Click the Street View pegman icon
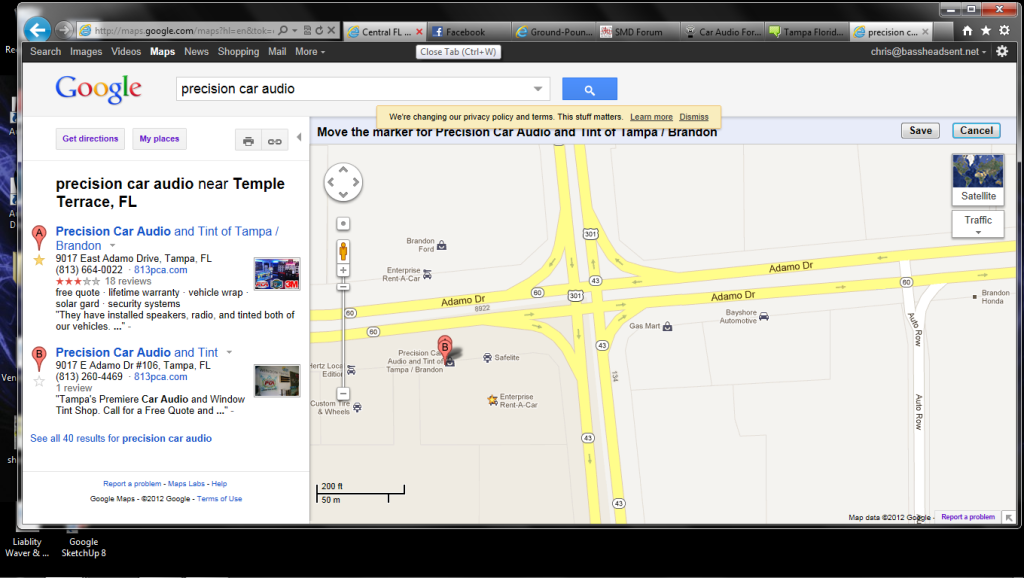 [x=343, y=249]
